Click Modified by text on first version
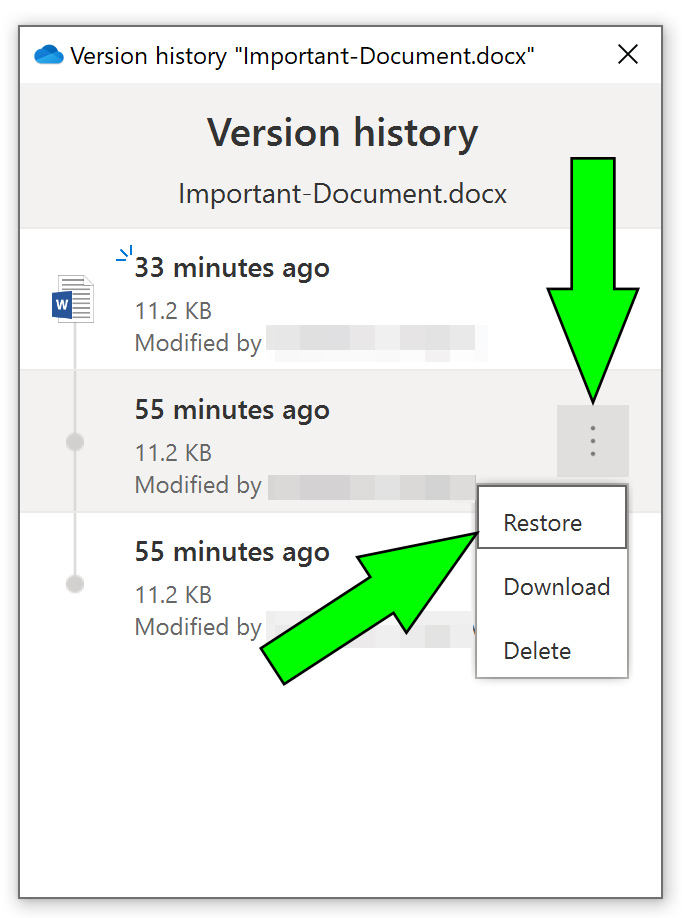Image resolution: width=682 pixels, height=918 pixels. tap(198, 343)
